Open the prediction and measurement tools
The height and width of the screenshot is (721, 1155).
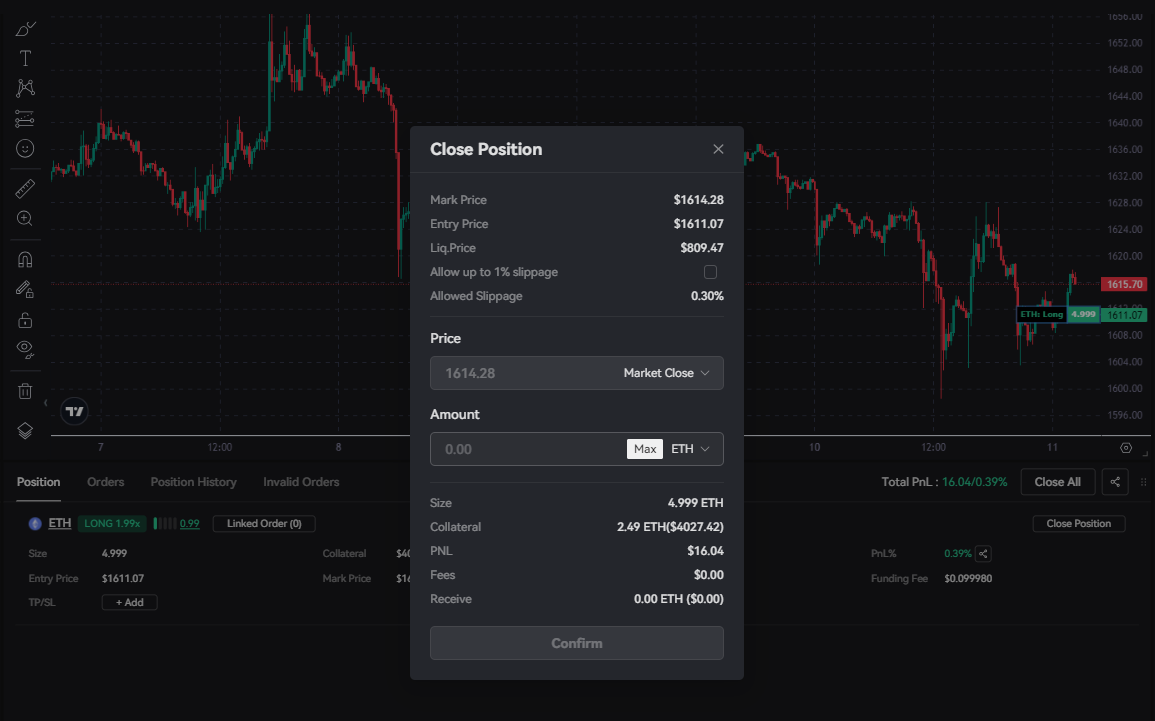(25, 119)
